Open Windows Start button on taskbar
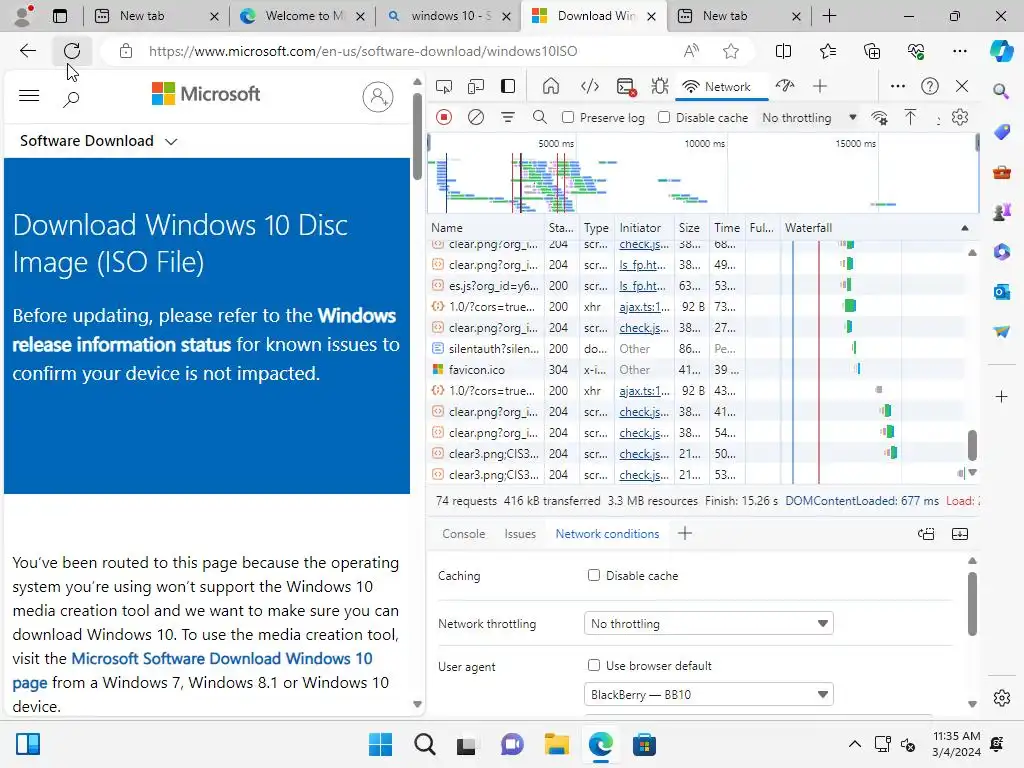Screen dimensions: 1024x768 pyautogui.click(x=380, y=744)
